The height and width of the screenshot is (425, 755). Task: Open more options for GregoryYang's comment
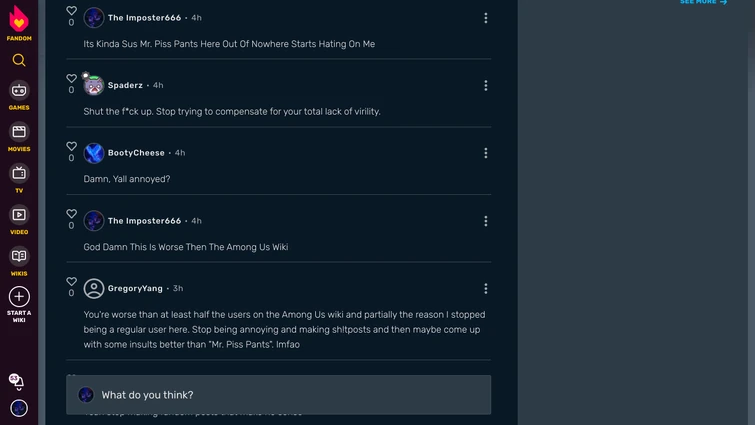click(486, 289)
